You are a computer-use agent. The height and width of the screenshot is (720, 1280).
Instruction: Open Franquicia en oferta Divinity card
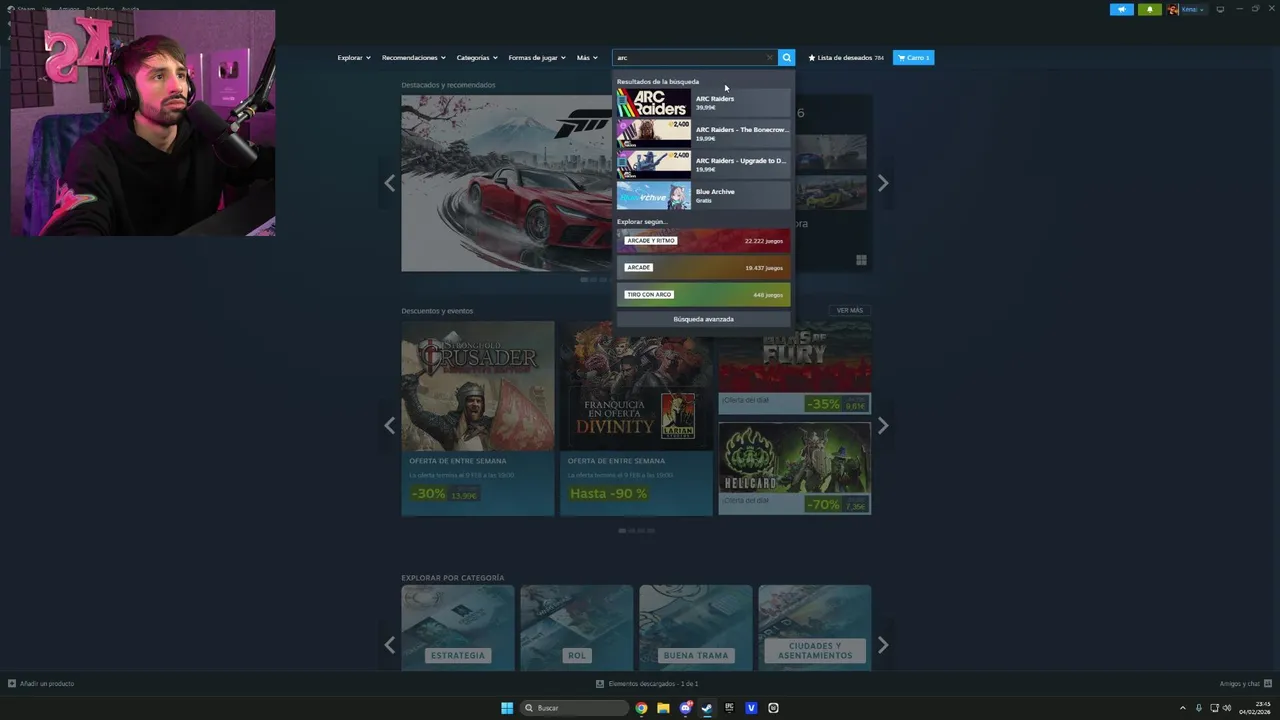point(636,418)
